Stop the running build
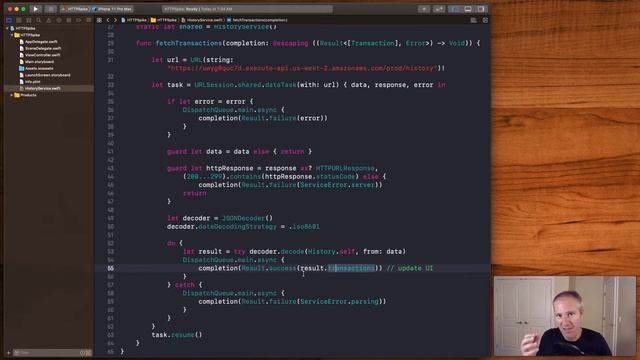This screenshot has width=640, height=360. click(x=51, y=9)
